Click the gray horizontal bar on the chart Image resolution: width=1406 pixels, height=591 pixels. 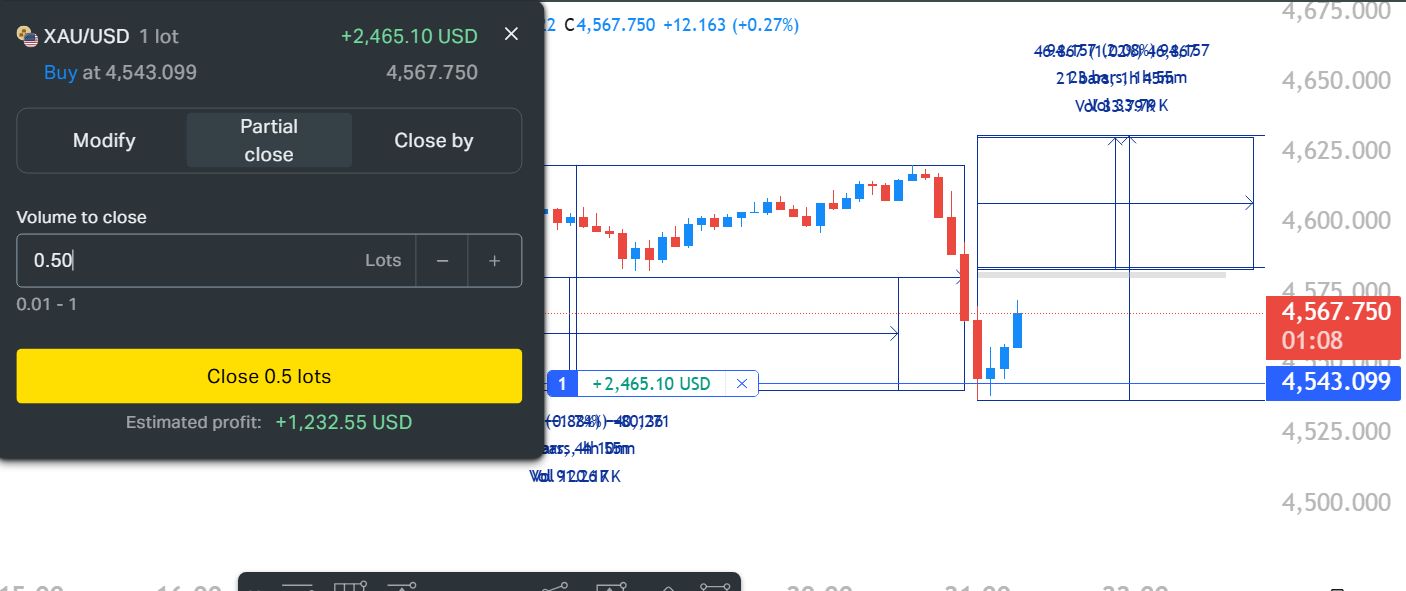click(x=1100, y=274)
